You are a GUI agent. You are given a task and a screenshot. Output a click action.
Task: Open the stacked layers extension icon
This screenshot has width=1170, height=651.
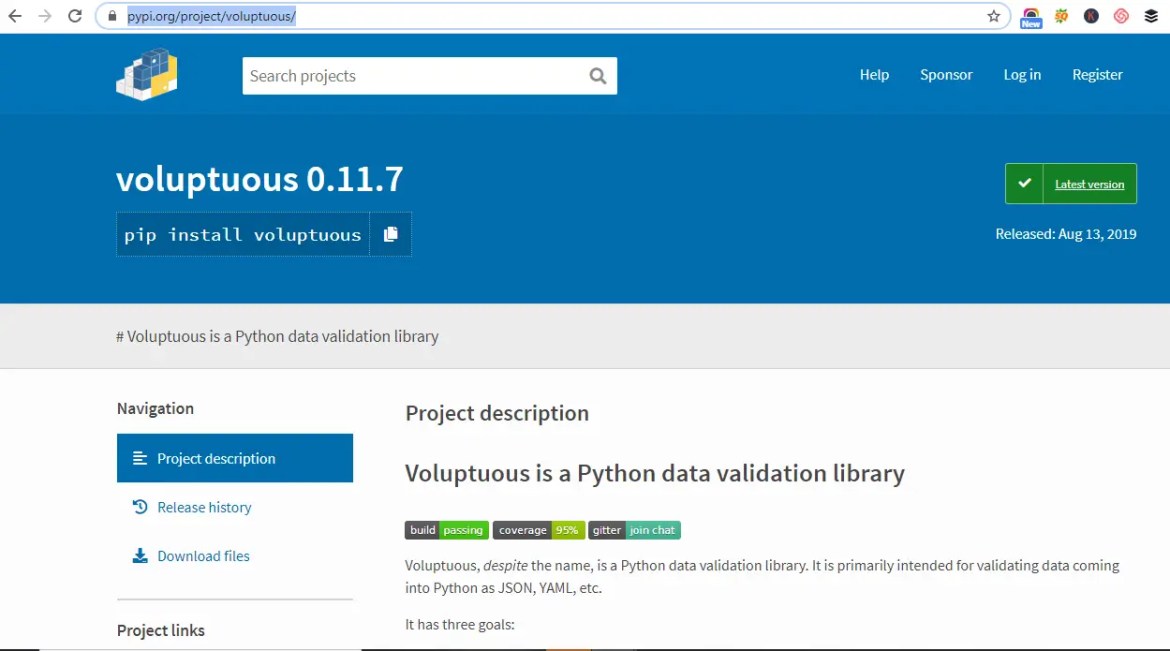pos(1151,16)
